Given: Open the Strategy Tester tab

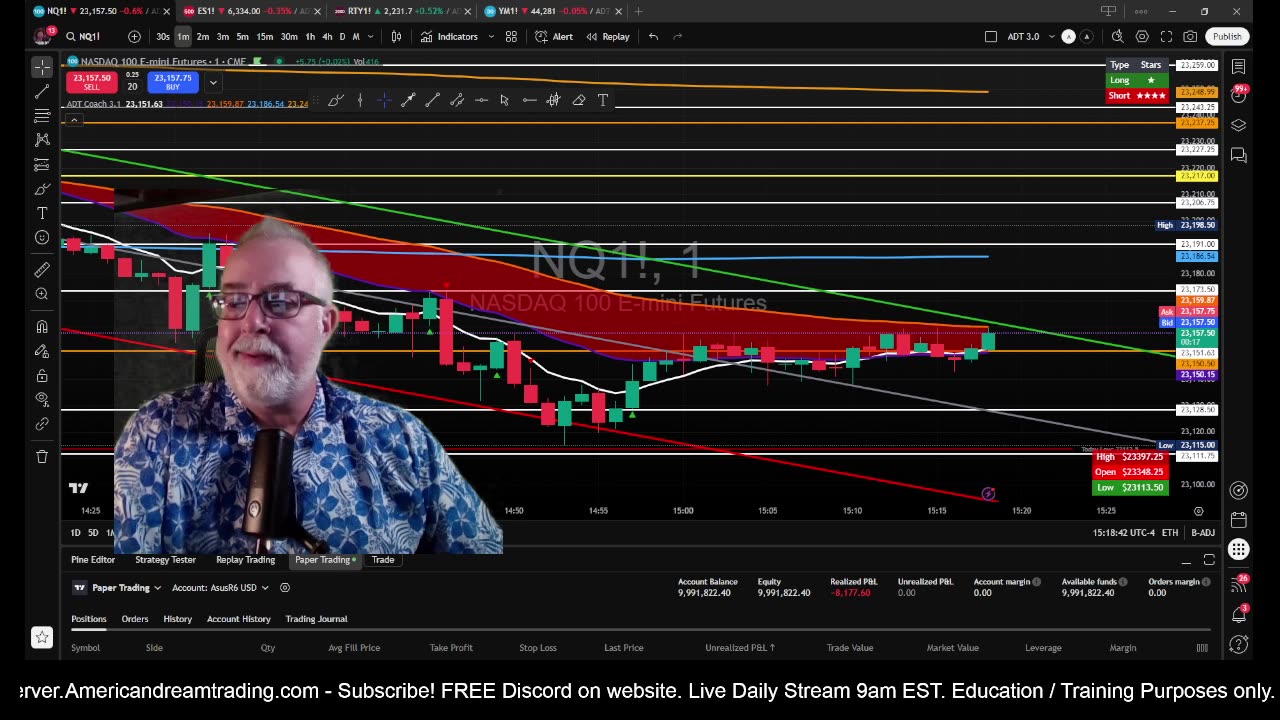Looking at the screenshot, I should (165, 560).
